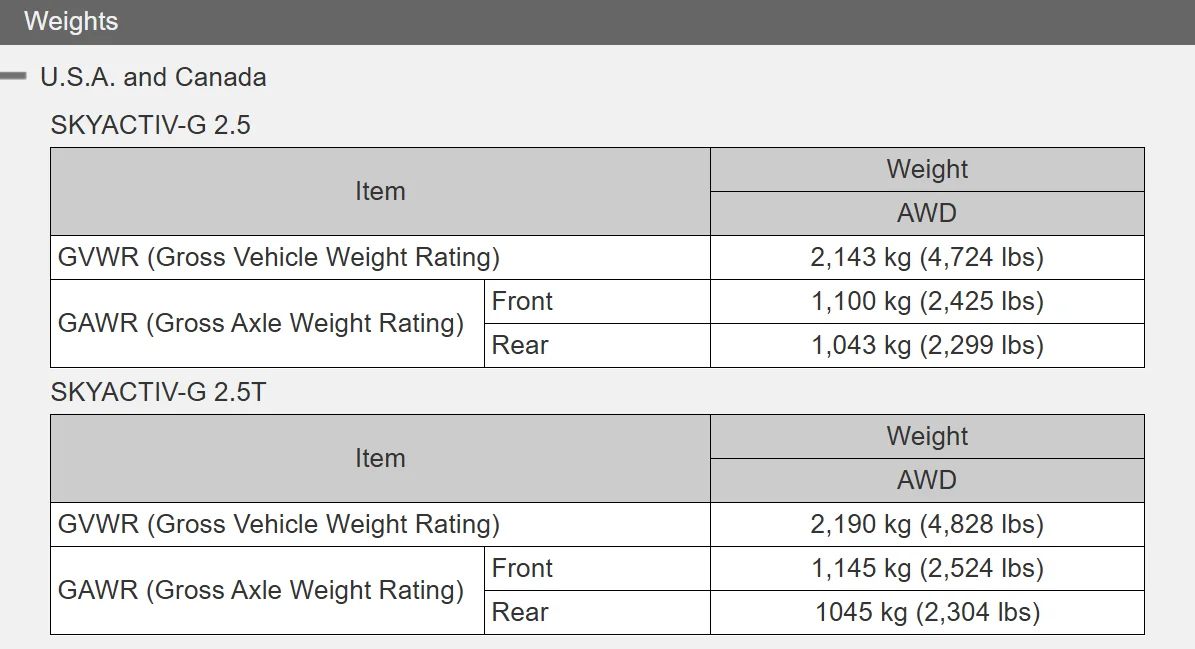
Task: Select the 1,145 kg (2,524 lbs) front value
Action: coord(927,568)
